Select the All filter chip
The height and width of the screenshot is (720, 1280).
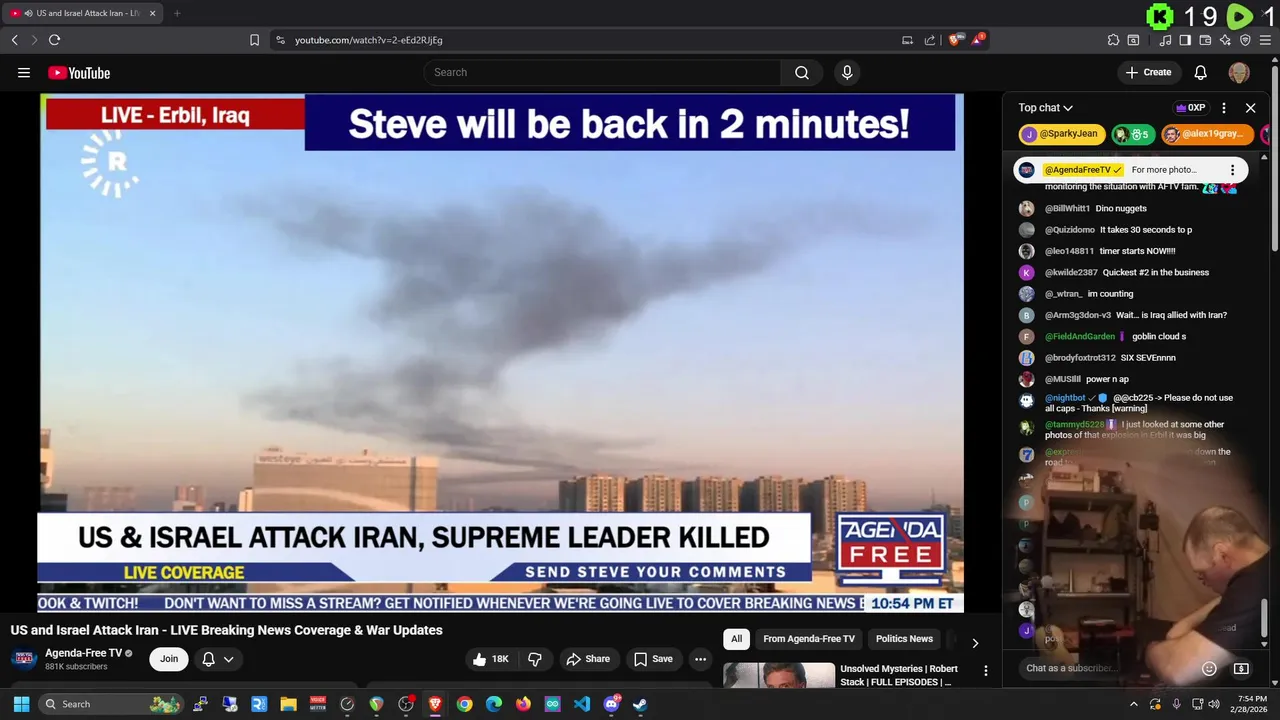click(736, 639)
